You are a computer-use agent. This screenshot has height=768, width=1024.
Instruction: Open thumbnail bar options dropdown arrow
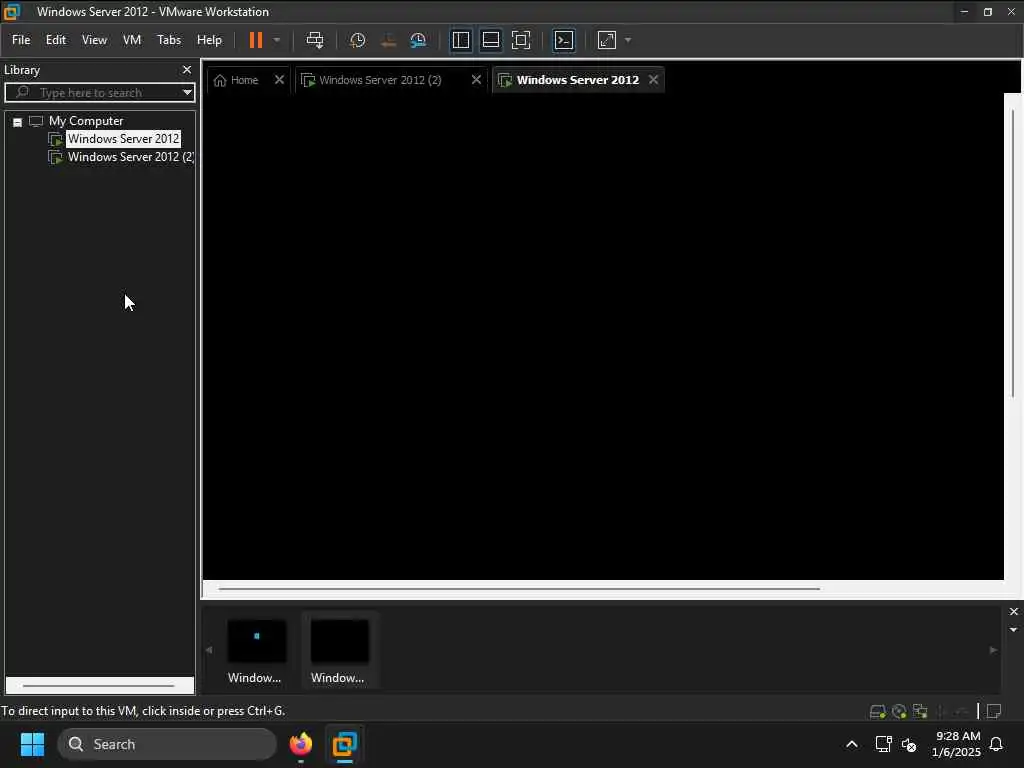tap(1014, 630)
